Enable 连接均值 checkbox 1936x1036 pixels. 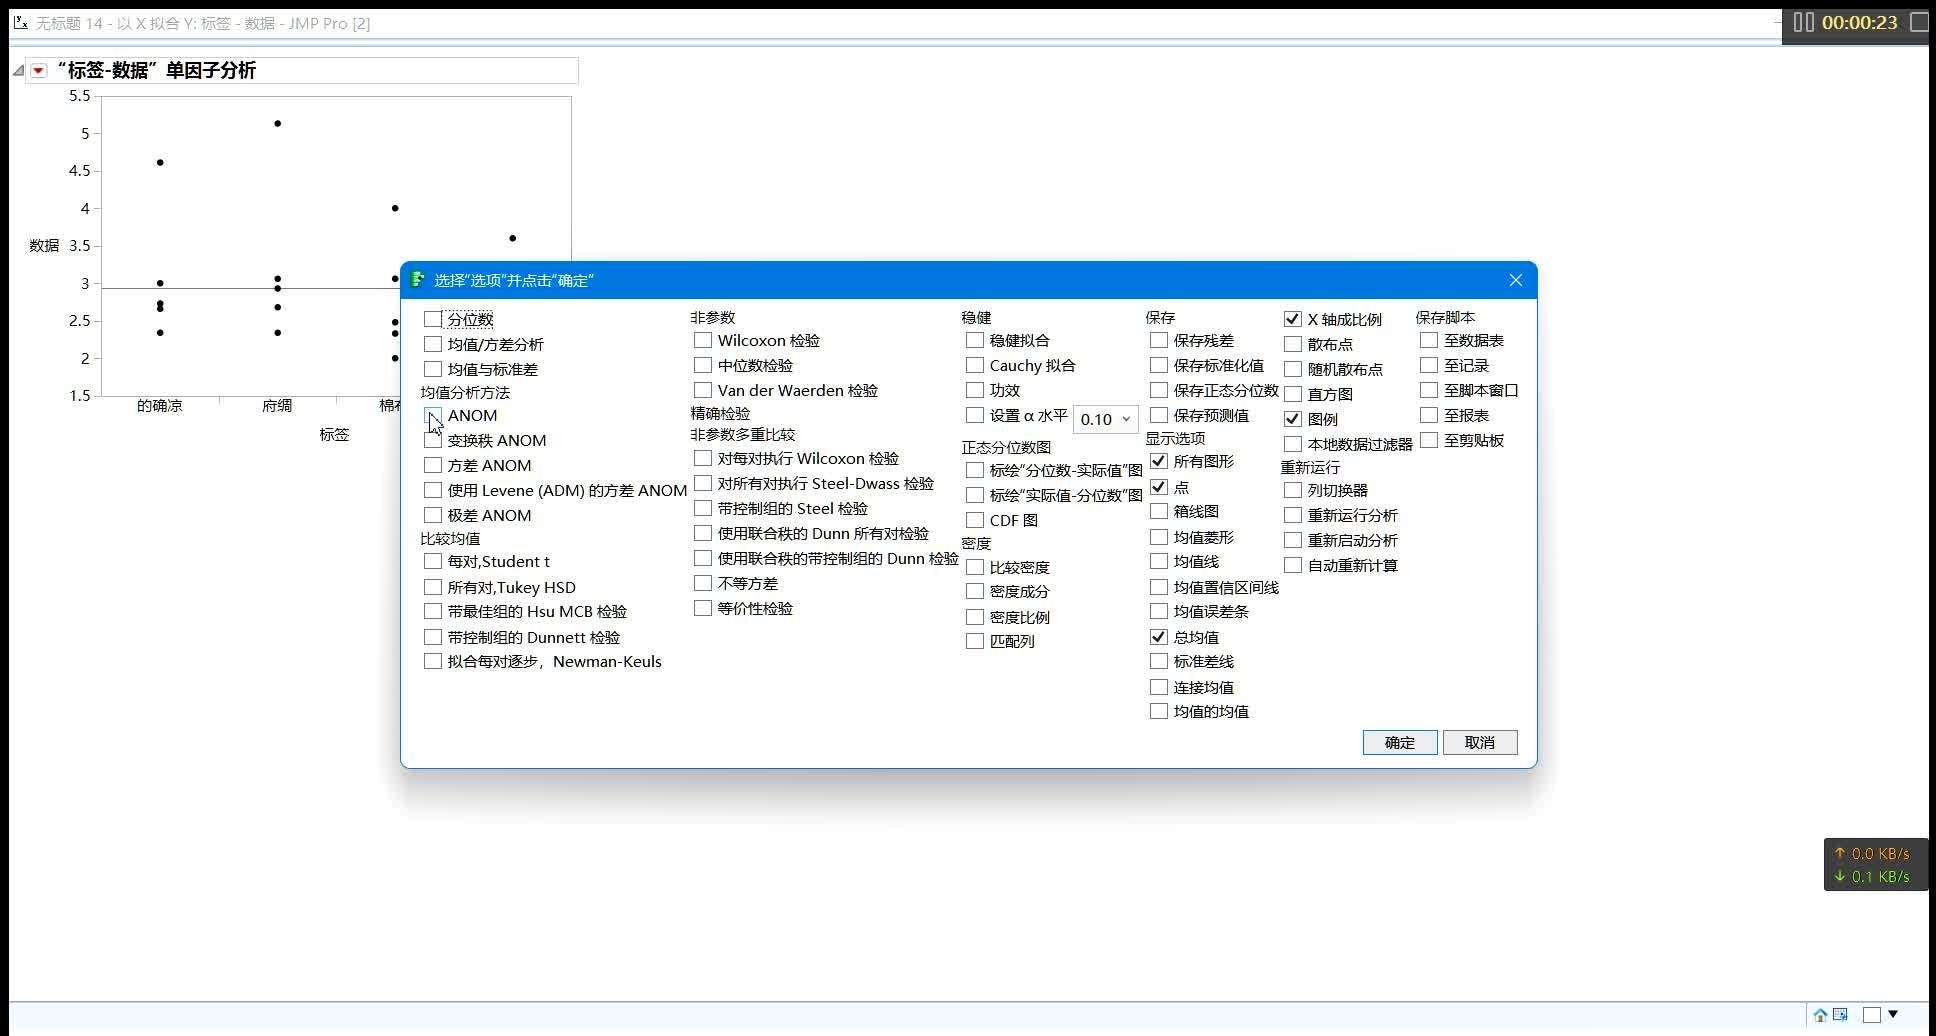coord(1159,687)
